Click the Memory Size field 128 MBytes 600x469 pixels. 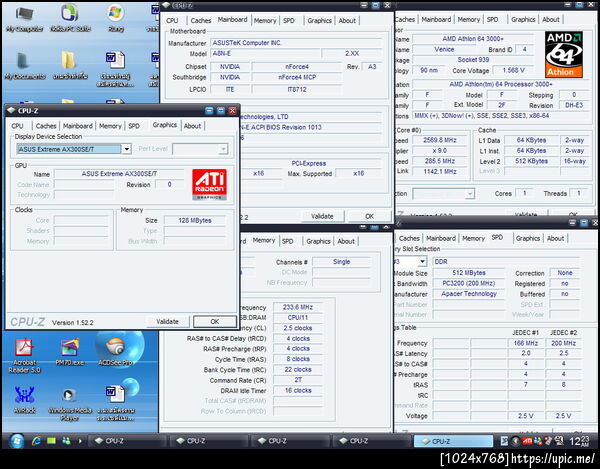[x=195, y=220]
